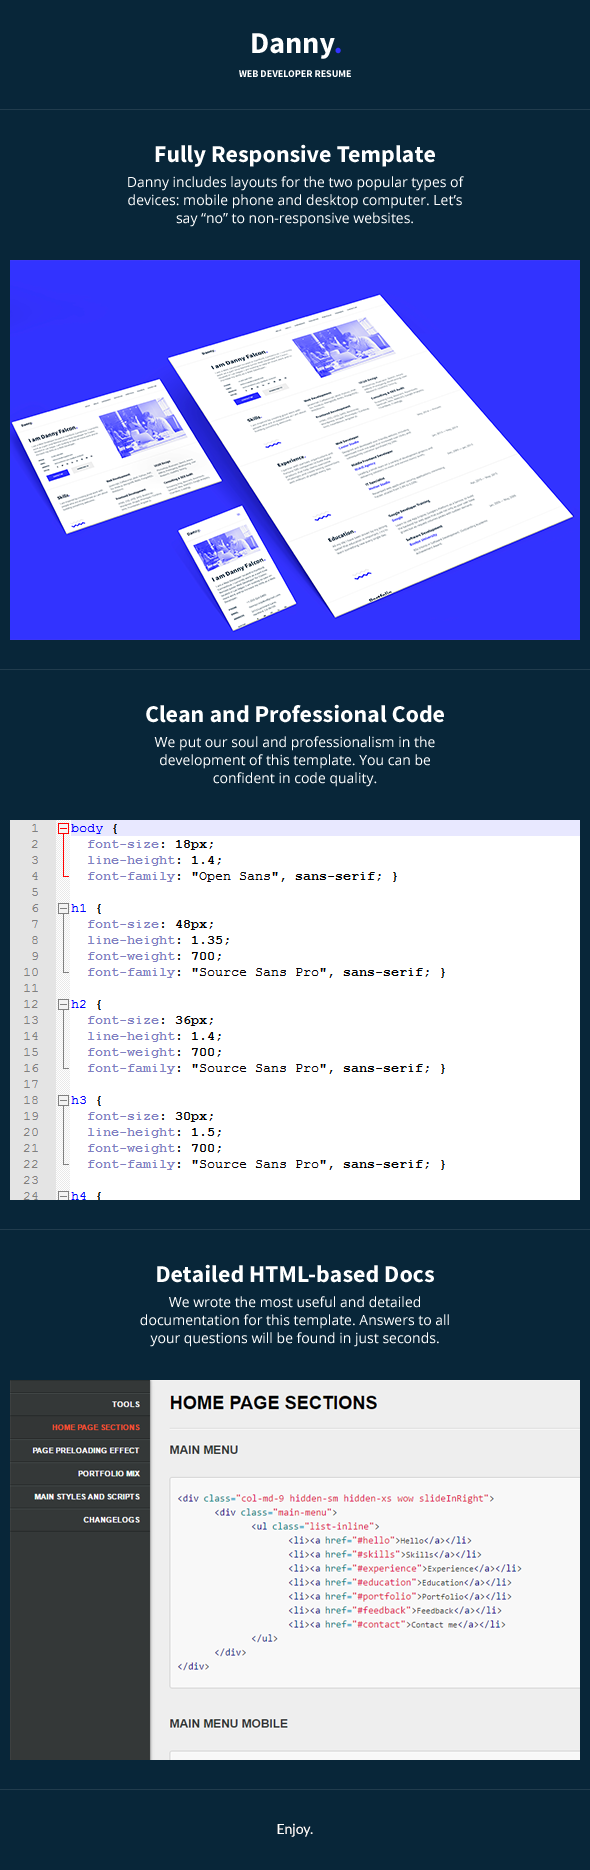Click the Main Menu Mobile subheading
Image resolution: width=590 pixels, height=1870 pixels.
tap(228, 1723)
